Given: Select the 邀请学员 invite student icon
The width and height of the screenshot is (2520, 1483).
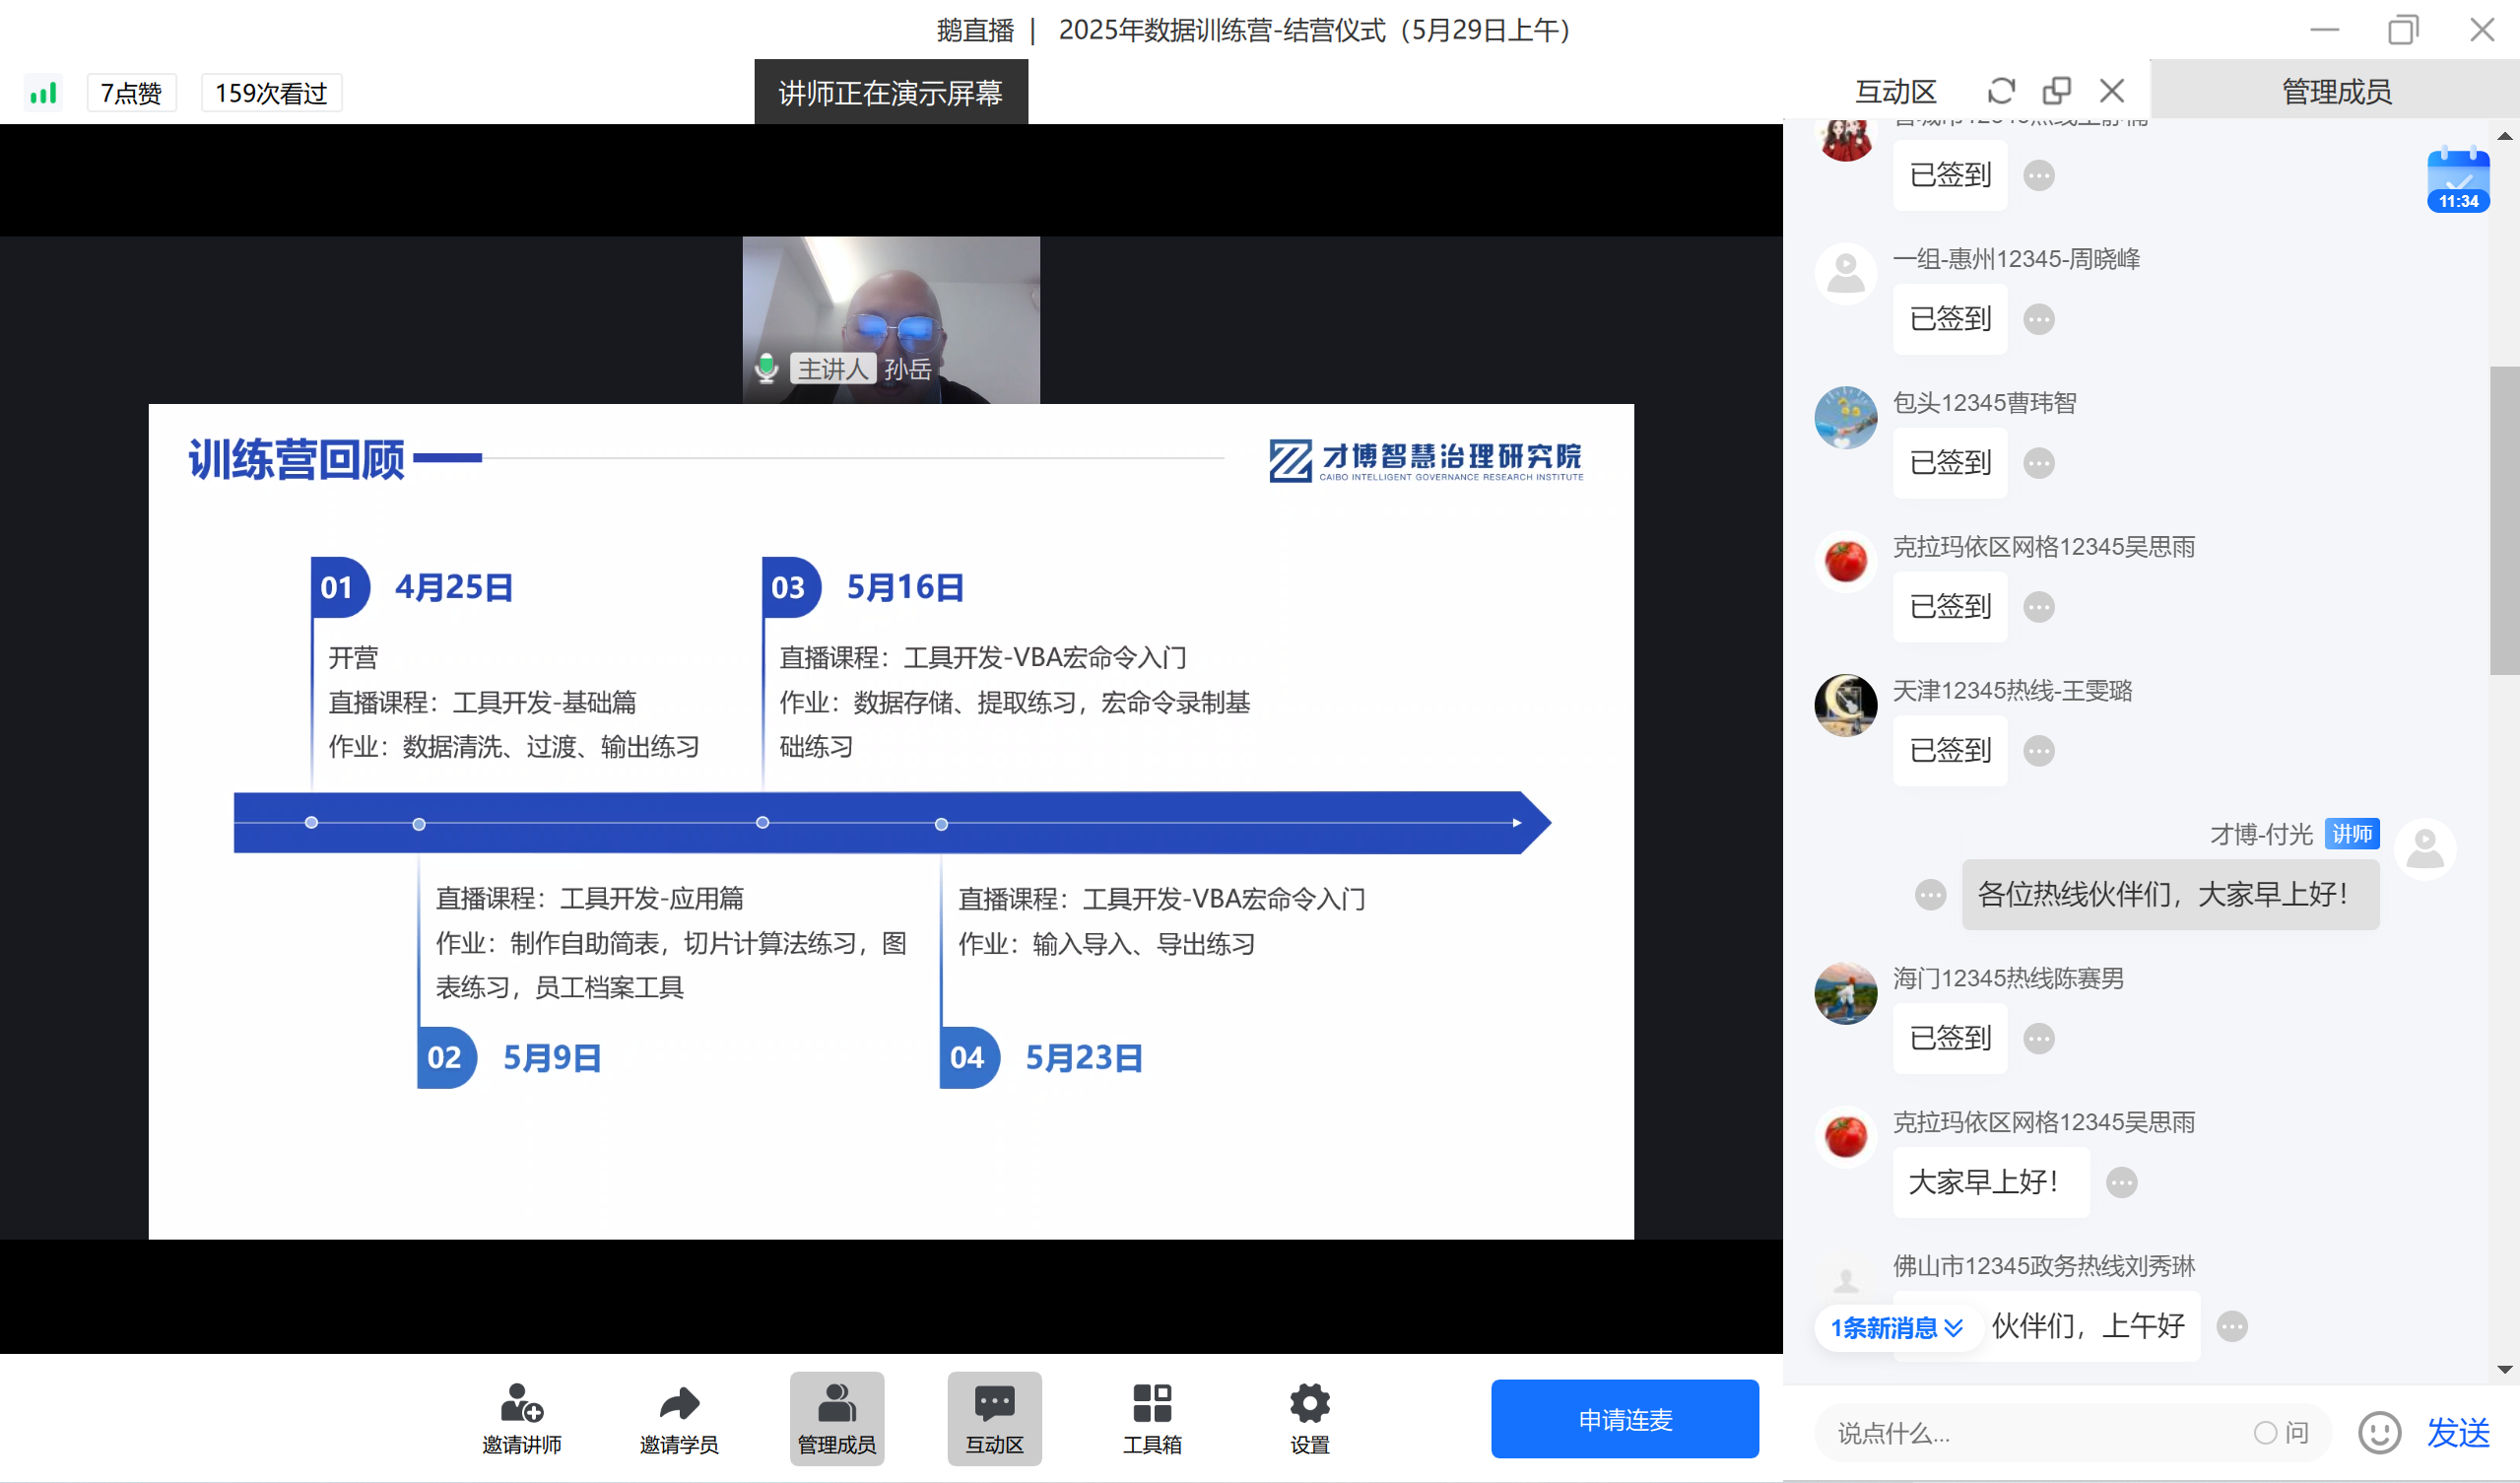Looking at the screenshot, I should pos(678,1402).
